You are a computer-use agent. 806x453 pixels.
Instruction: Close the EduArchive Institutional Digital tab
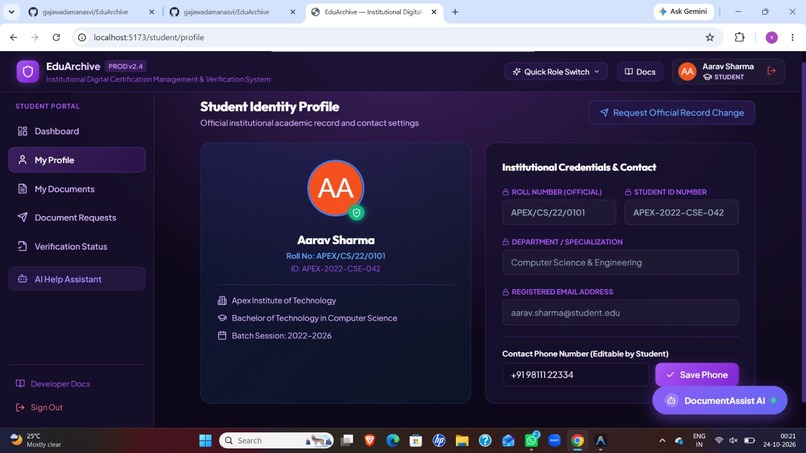point(434,12)
